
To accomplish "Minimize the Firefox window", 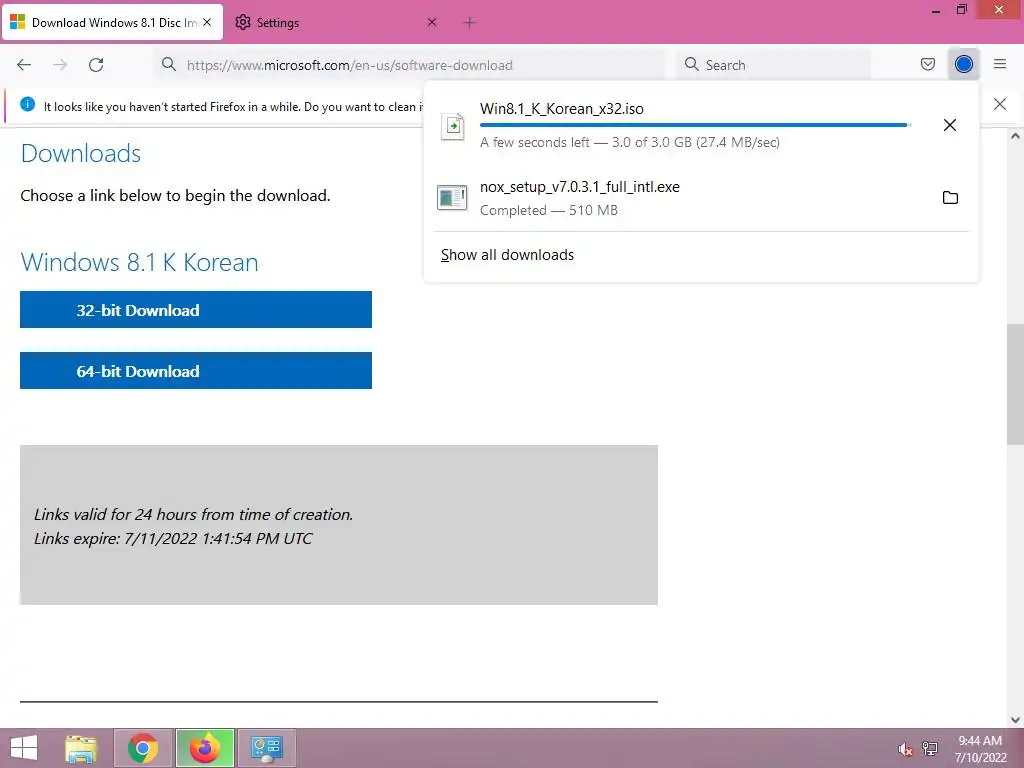I will coord(935,10).
